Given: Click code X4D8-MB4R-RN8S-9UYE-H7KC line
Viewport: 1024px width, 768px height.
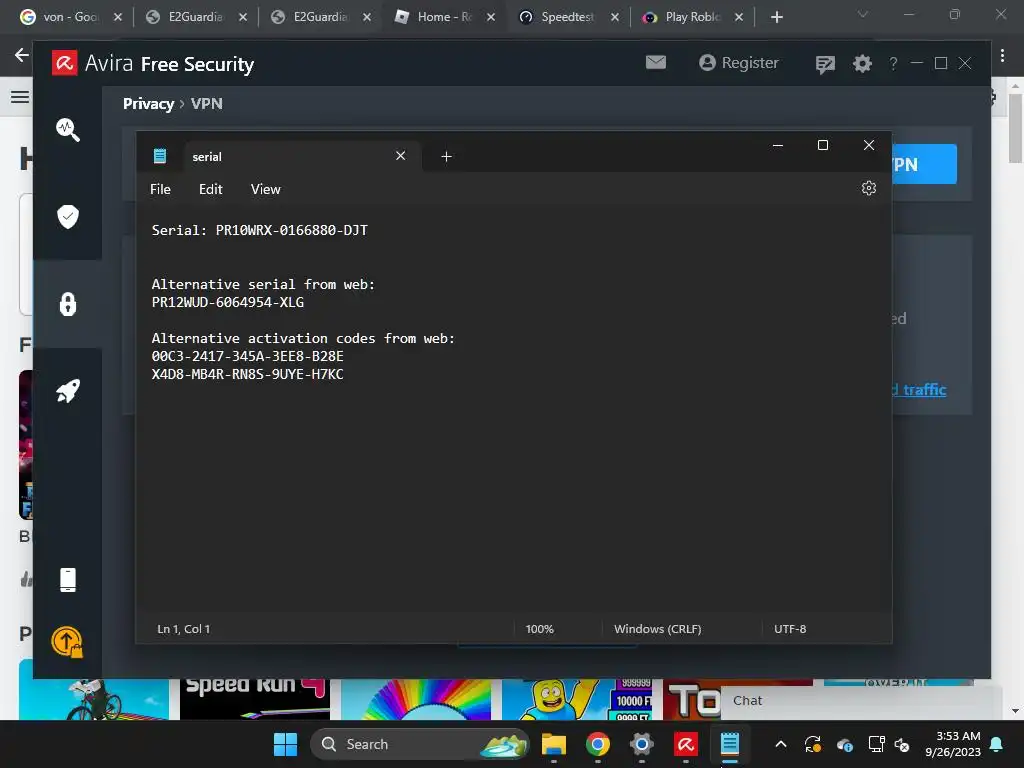Looking at the screenshot, I should pos(248,374).
